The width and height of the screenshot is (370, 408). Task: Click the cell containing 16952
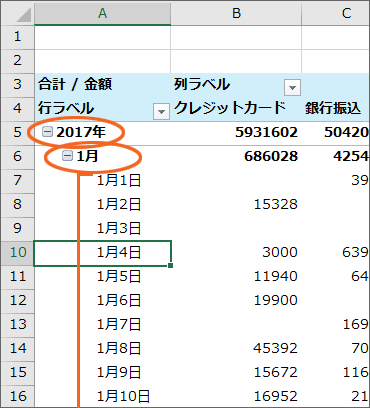[x=236, y=396]
